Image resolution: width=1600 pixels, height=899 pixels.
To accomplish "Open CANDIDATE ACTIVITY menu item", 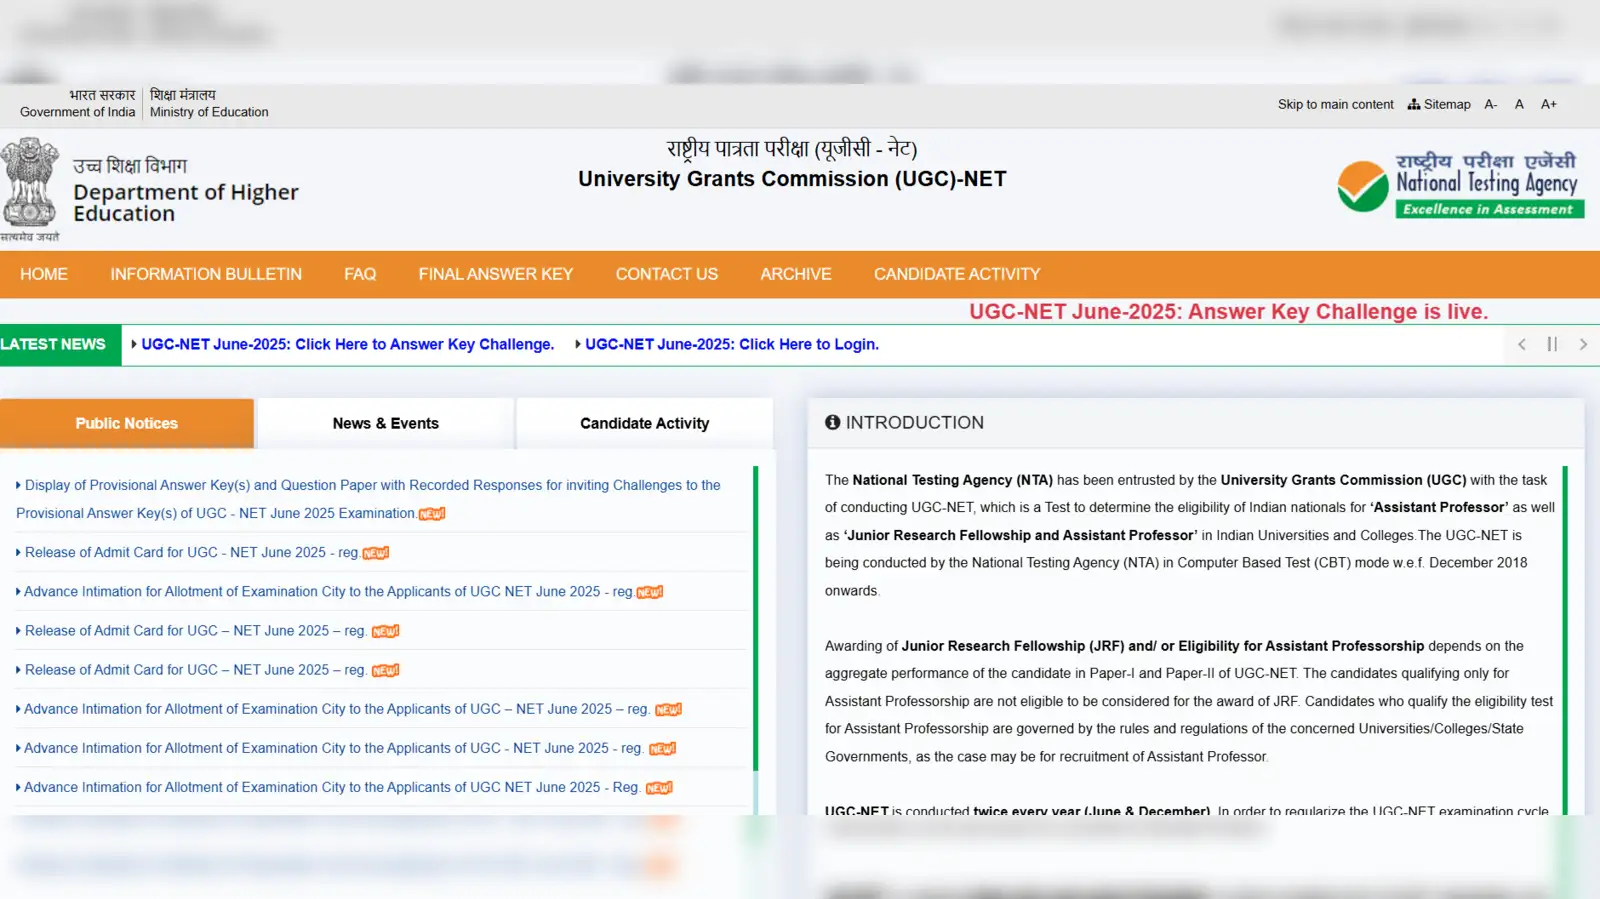I will (x=957, y=274).
